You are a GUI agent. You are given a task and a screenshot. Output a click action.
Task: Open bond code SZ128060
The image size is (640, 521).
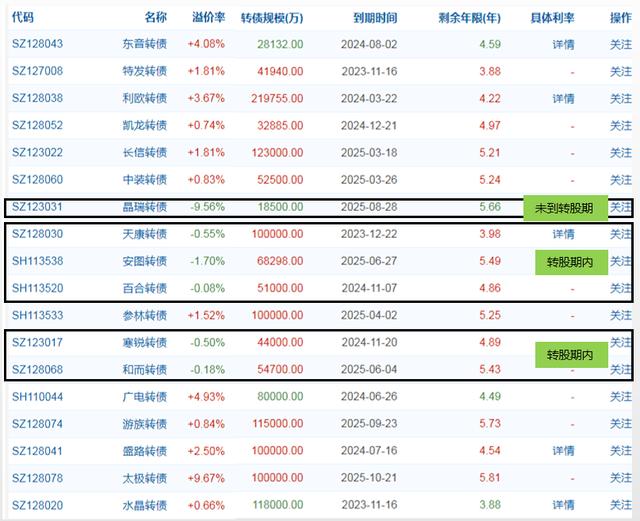tap(38, 179)
